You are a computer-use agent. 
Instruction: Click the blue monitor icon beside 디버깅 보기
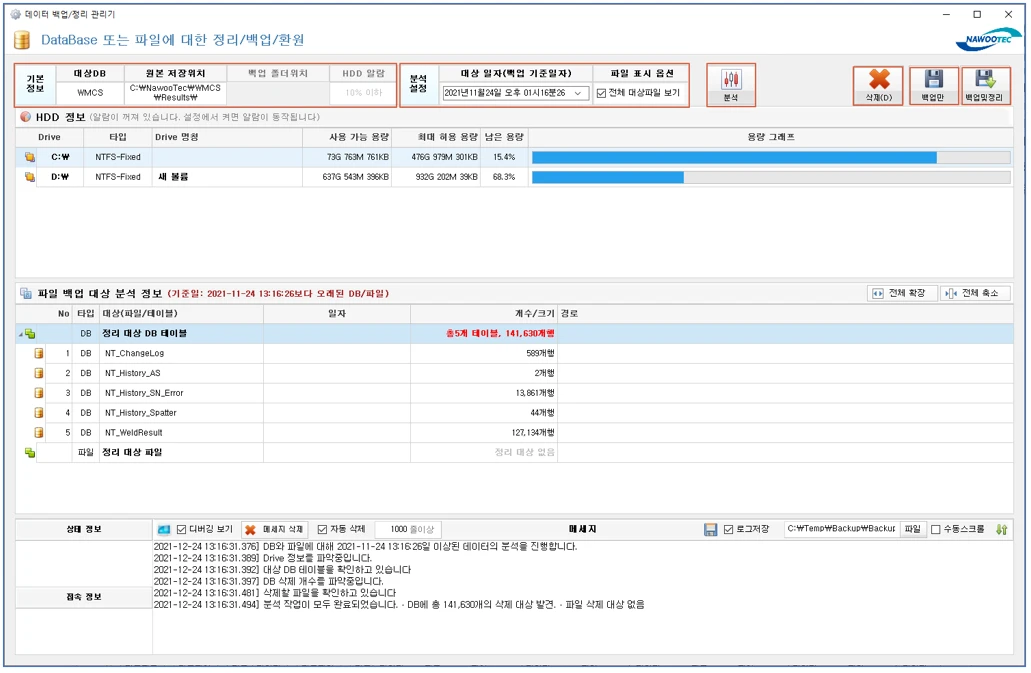click(164, 530)
